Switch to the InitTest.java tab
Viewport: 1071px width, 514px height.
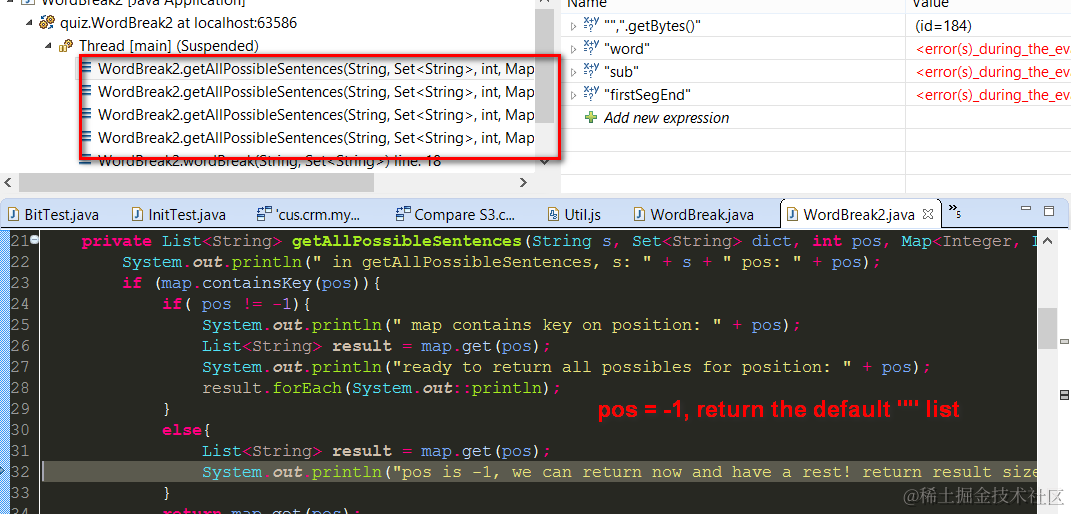[x=186, y=215]
